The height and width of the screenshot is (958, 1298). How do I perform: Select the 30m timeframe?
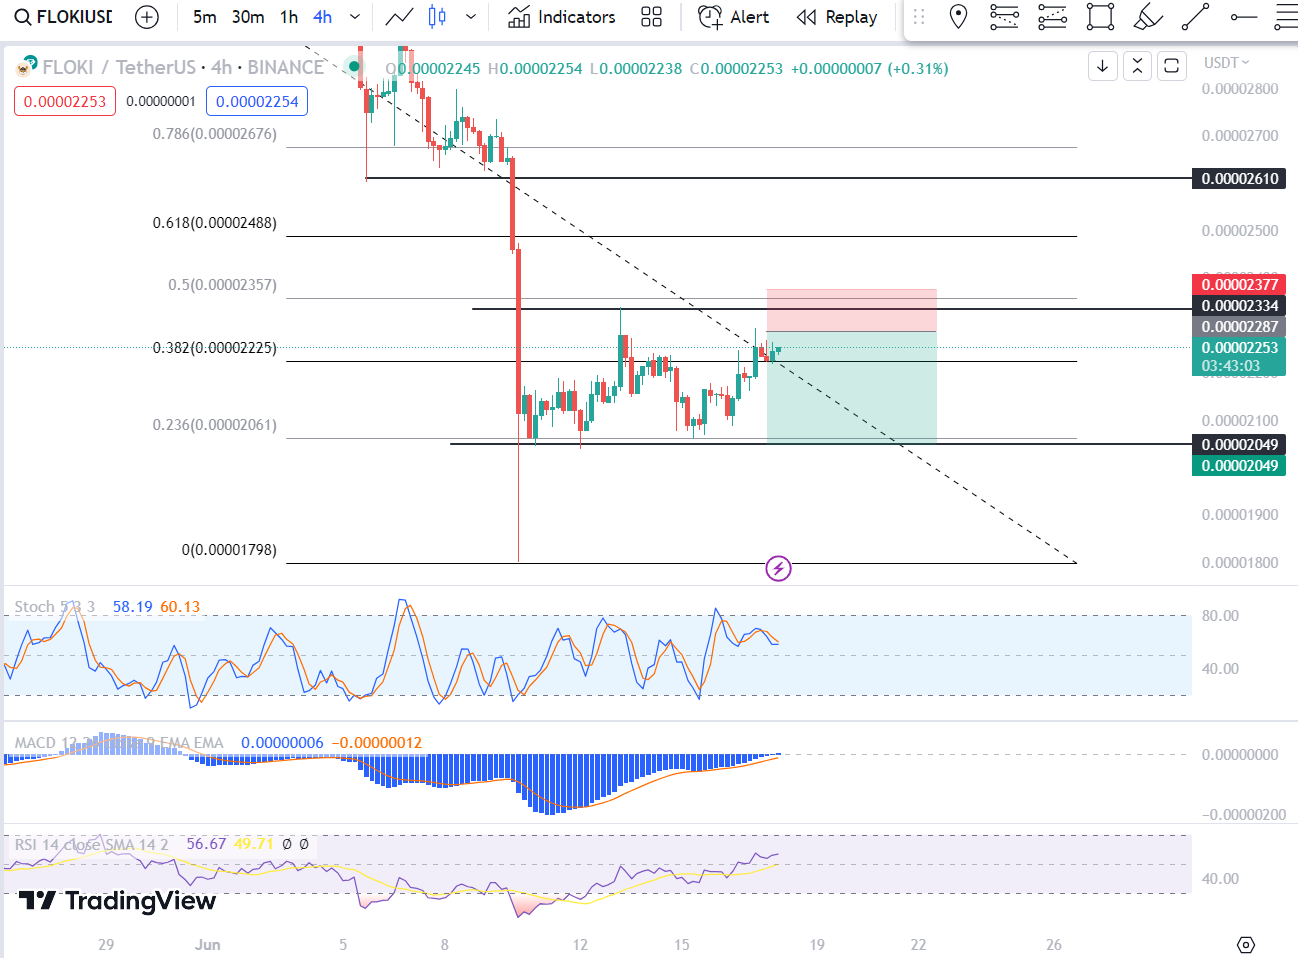[x=248, y=17]
